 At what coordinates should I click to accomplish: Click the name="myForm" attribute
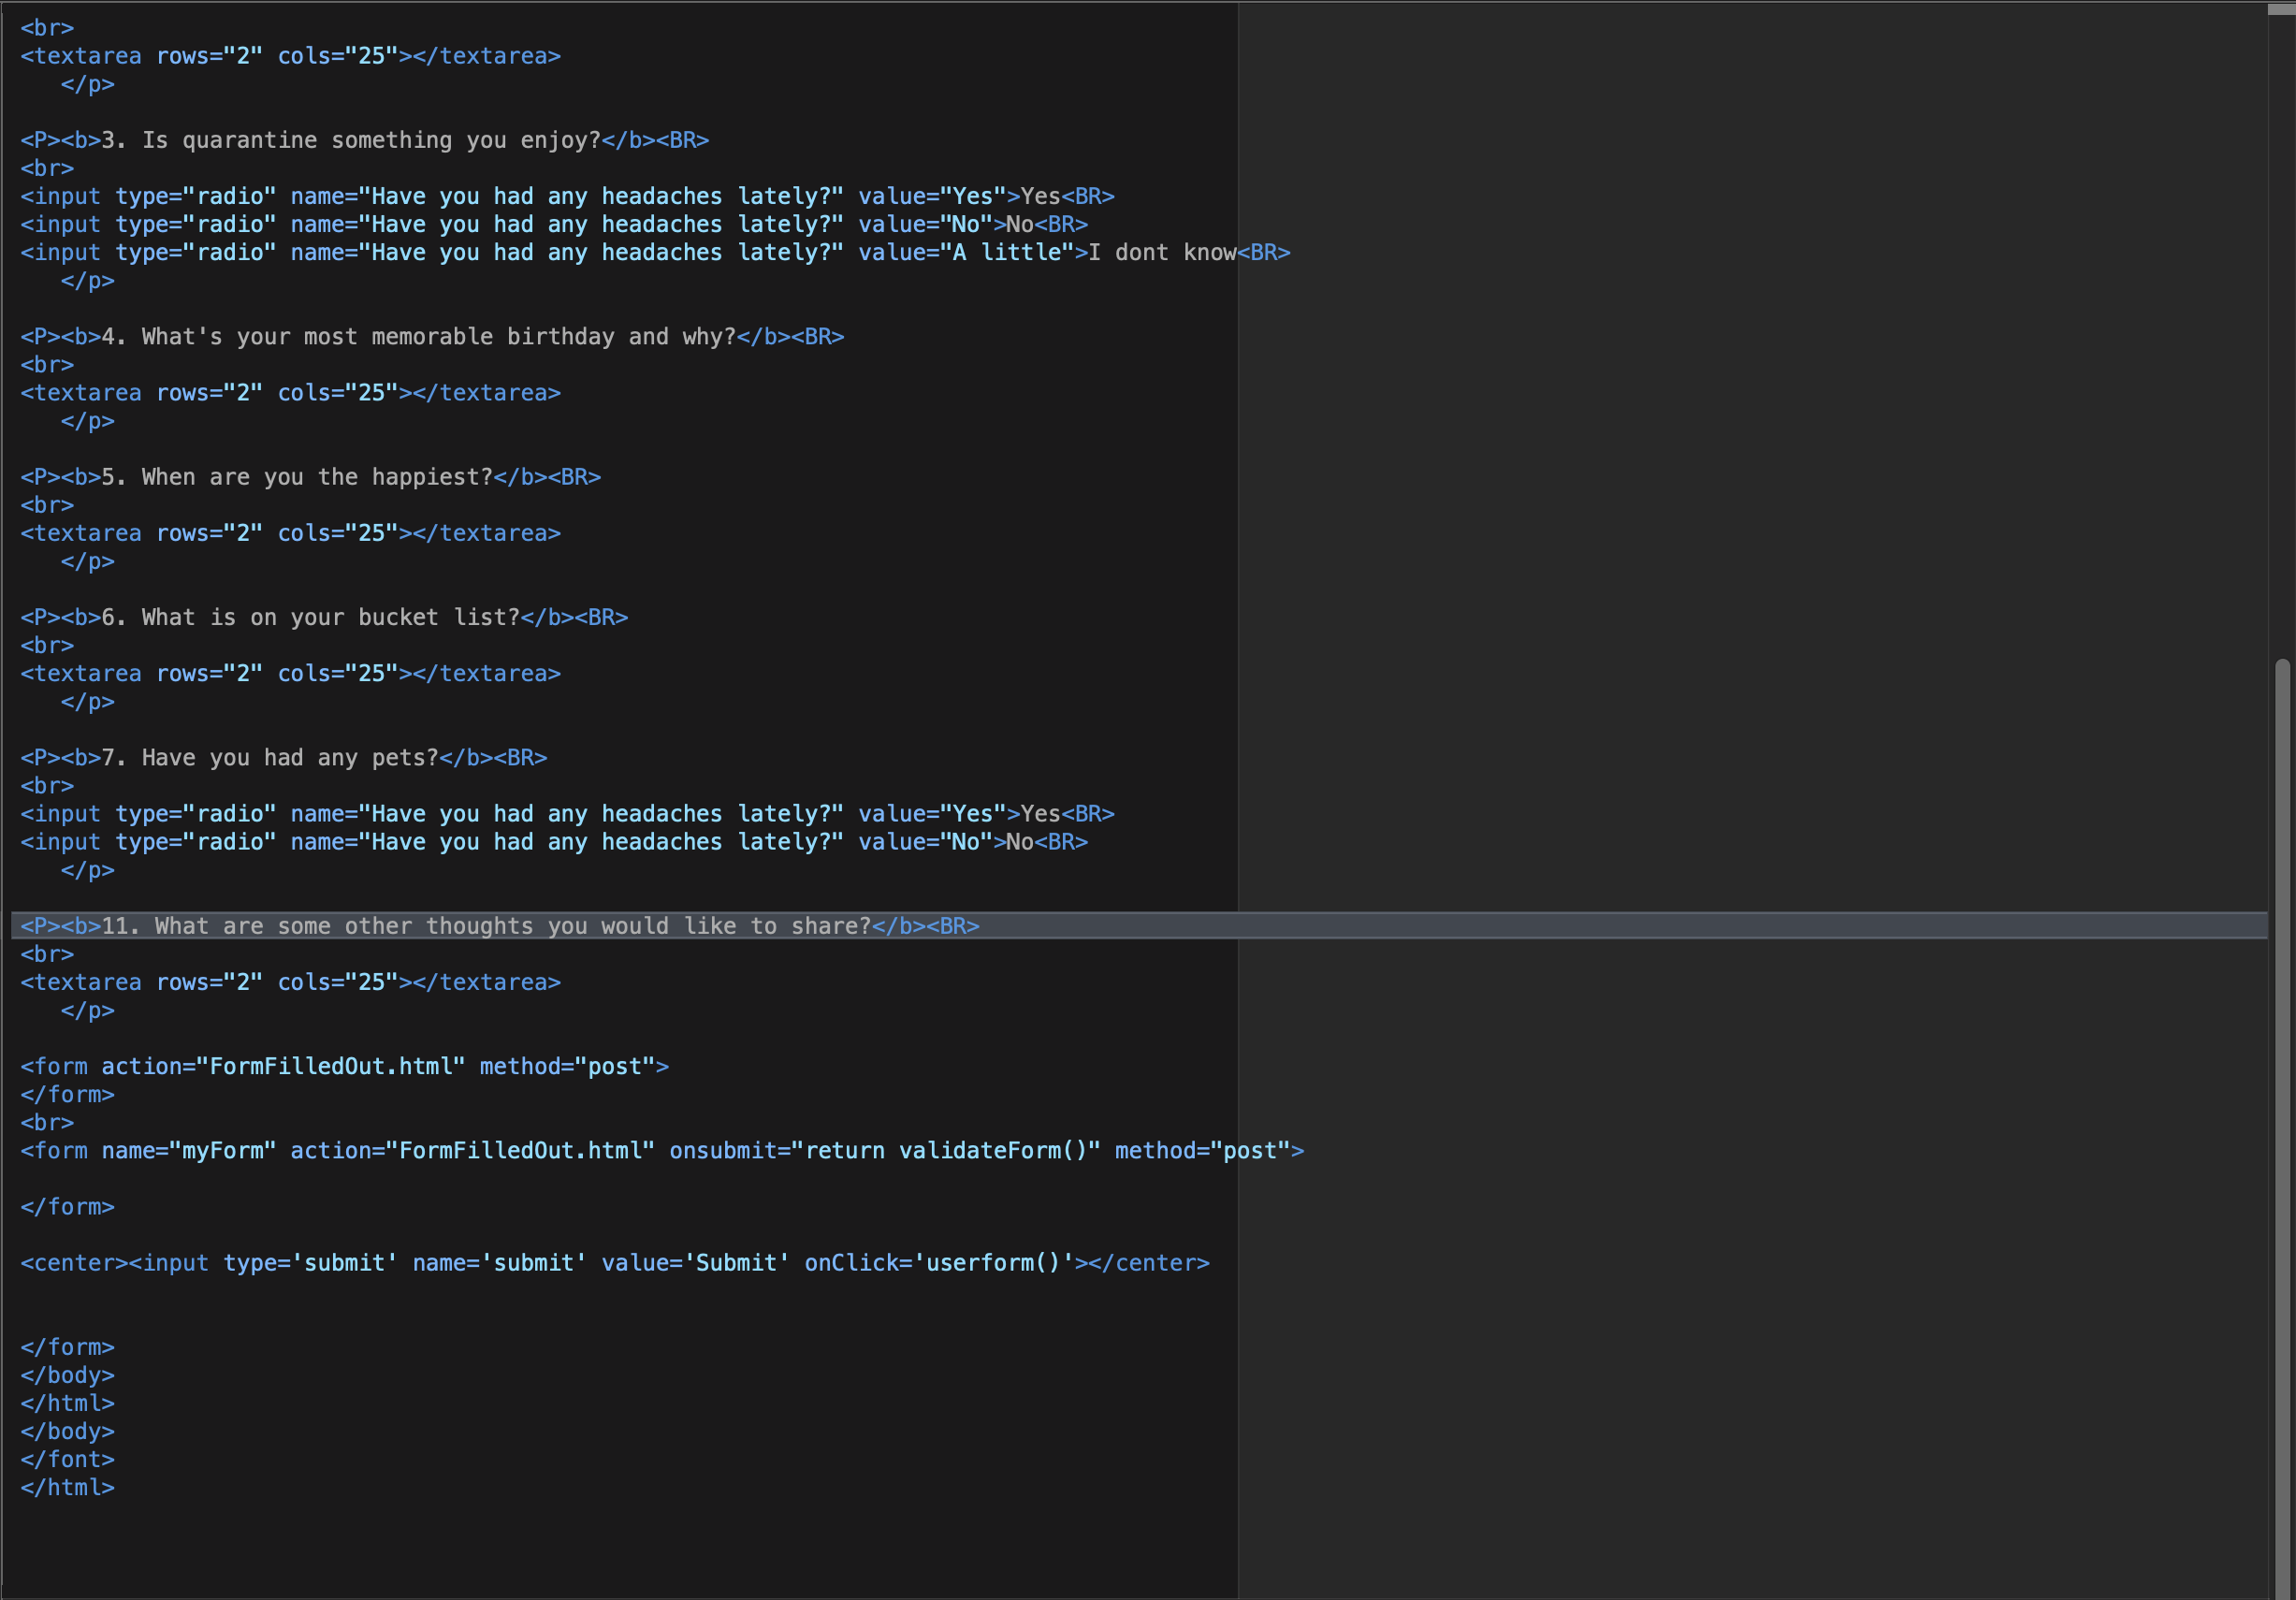(x=188, y=1151)
